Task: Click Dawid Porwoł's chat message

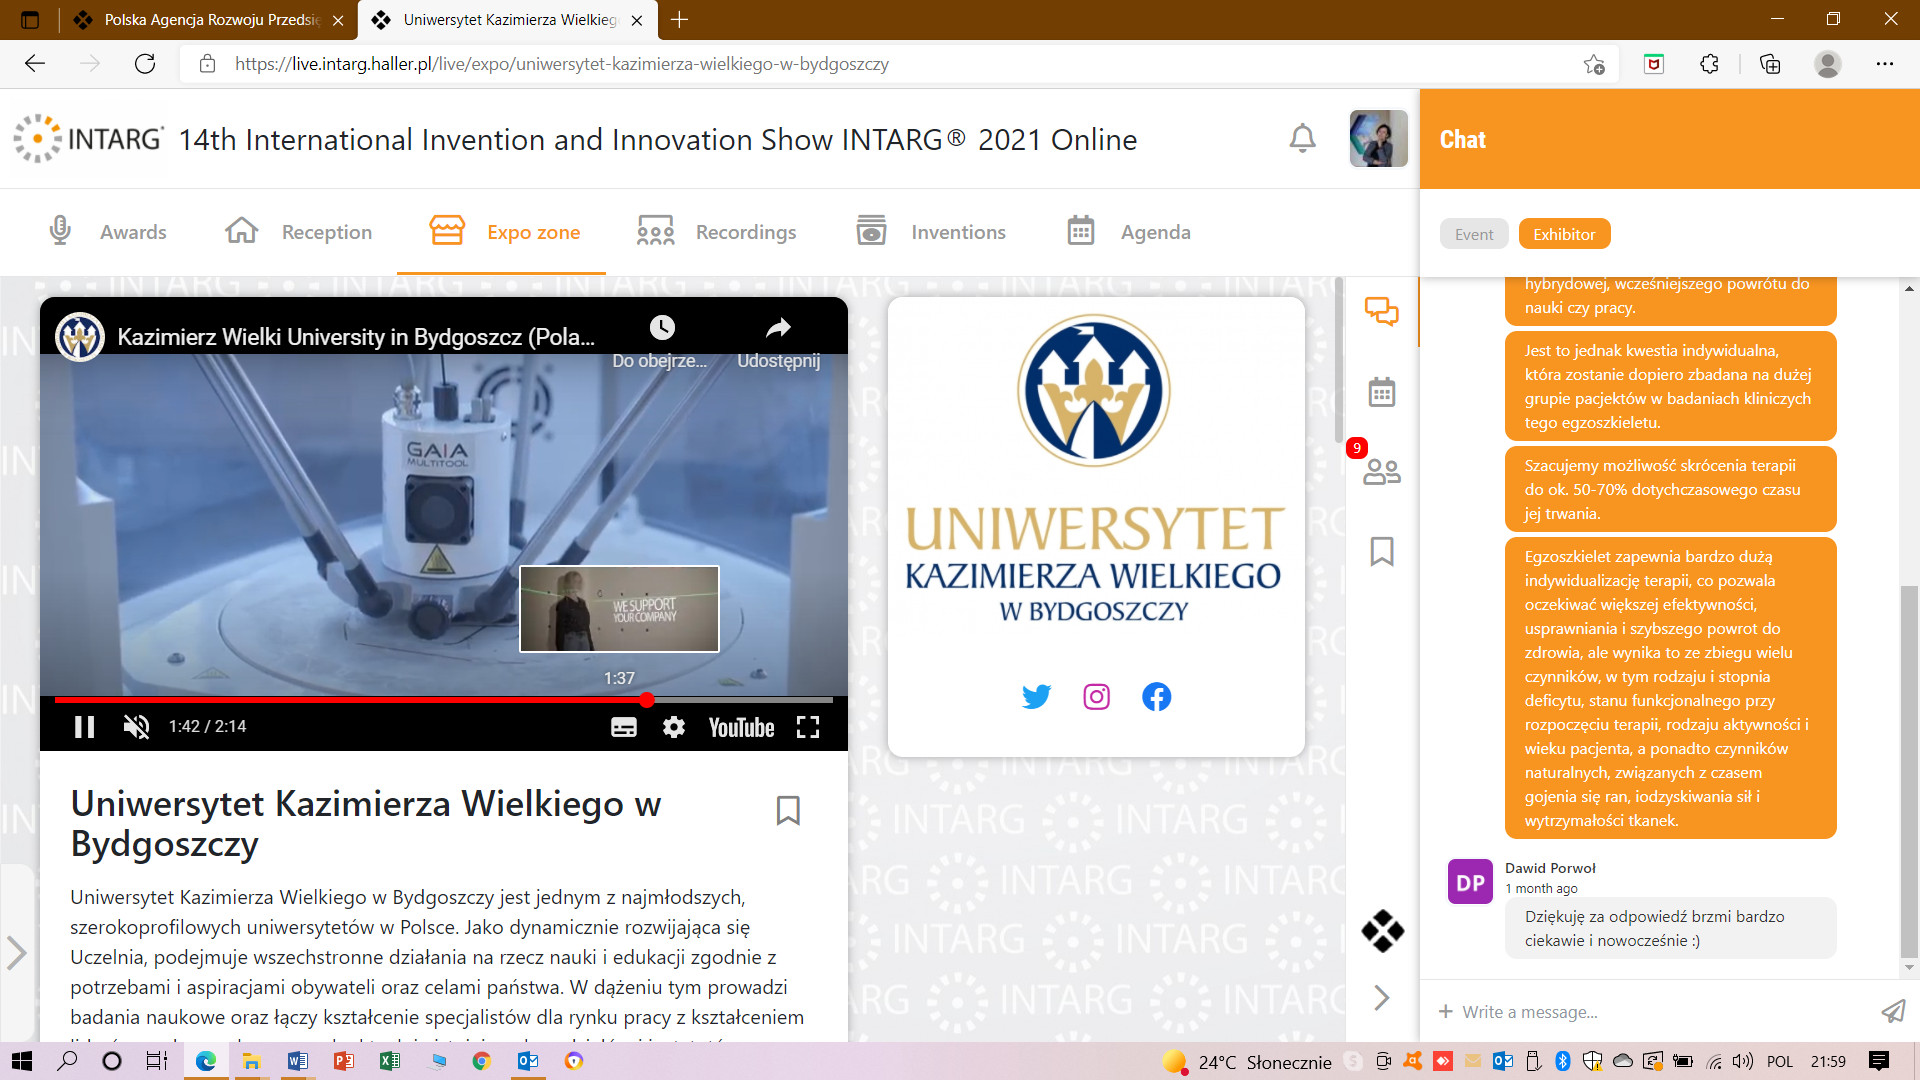Action: click(x=1670, y=928)
